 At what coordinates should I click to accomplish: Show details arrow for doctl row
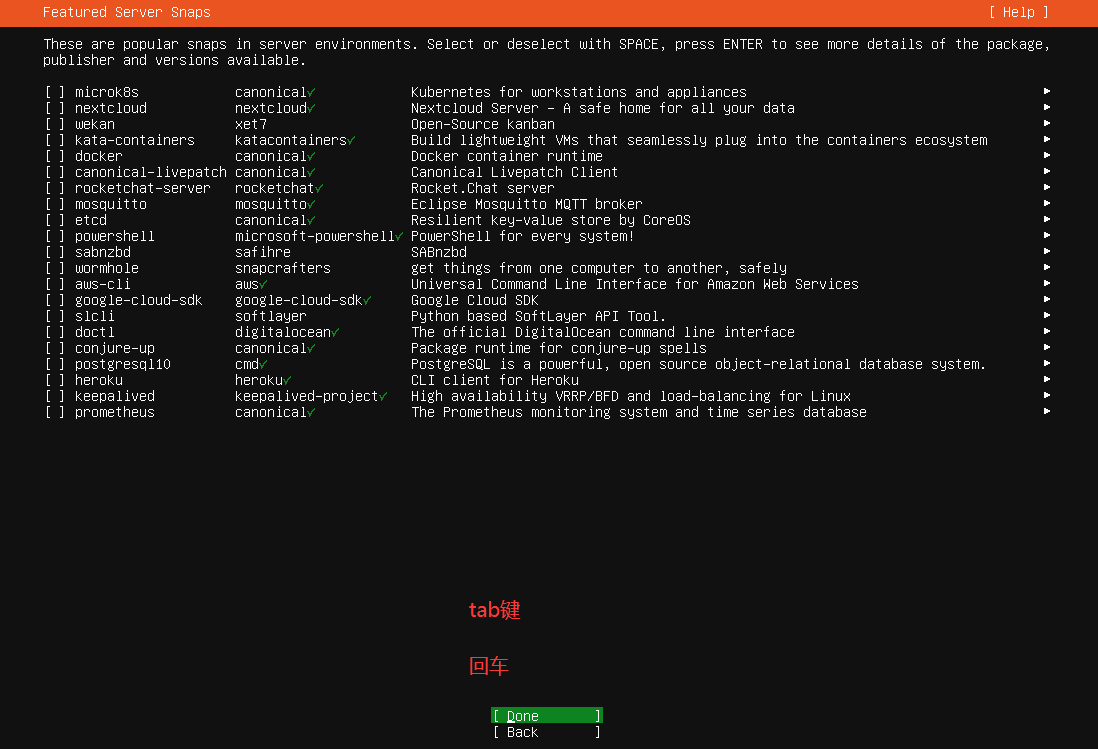(1047, 331)
